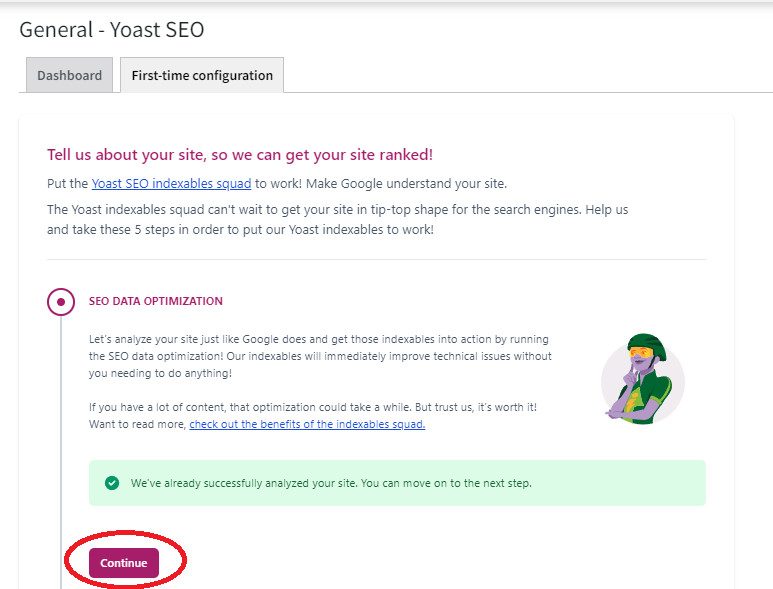Click the vertical step line below the circle
Image resolution: width=773 pixels, height=589 pixels.
click(x=61, y=450)
